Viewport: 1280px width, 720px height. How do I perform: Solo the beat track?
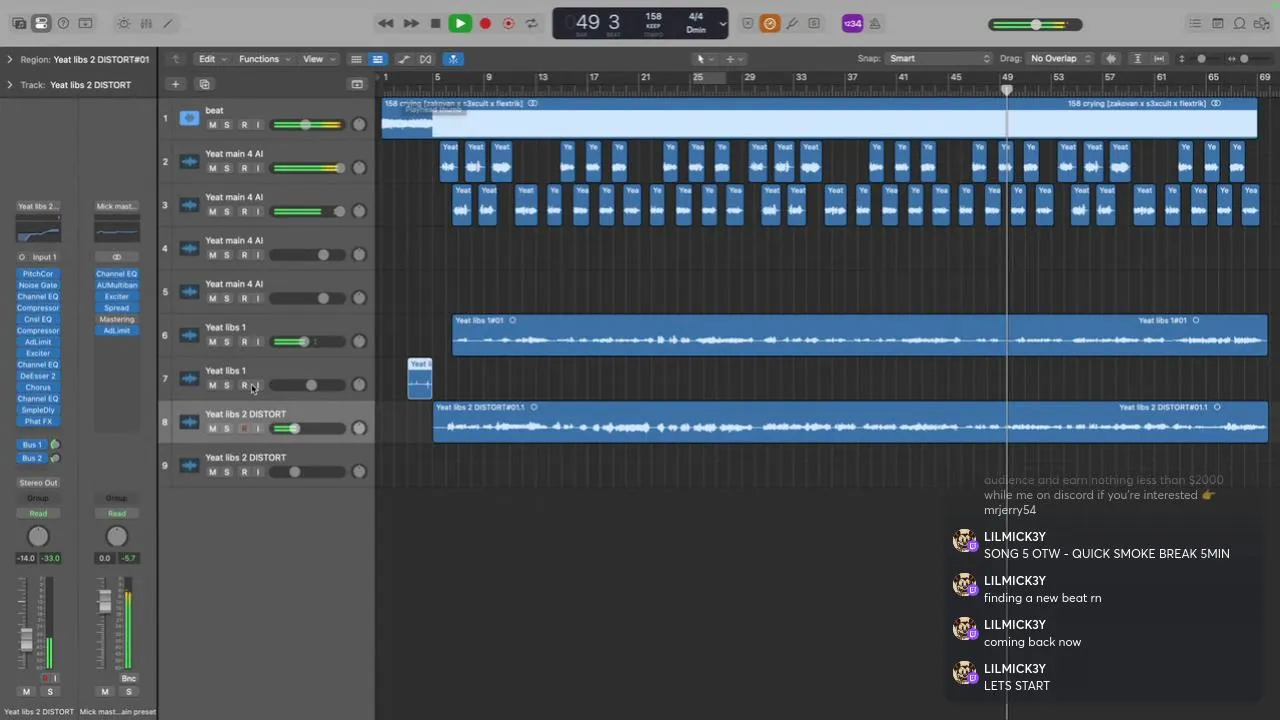coord(226,125)
